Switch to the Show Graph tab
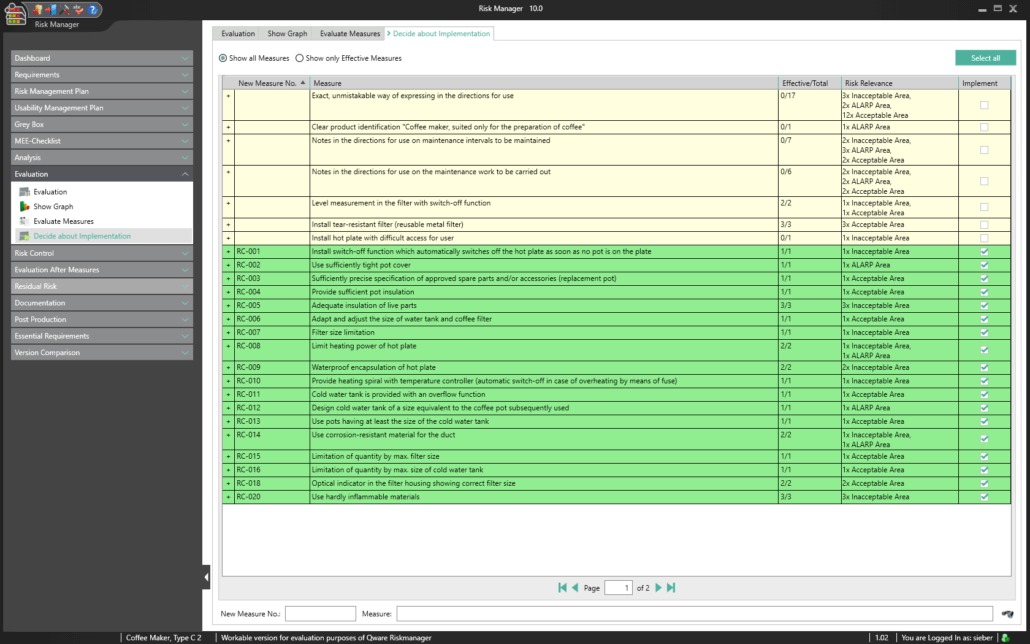Image resolution: width=1030 pixels, height=644 pixels. tap(287, 34)
